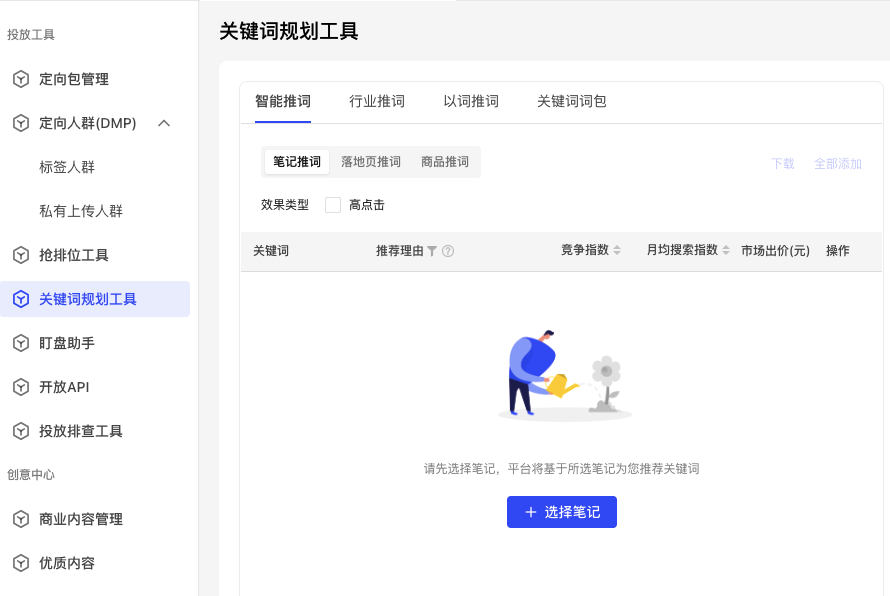Click the cube icon beside 盯盘助手
Image resolution: width=890 pixels, height=596 pixels.
click(x=21, y=343)
